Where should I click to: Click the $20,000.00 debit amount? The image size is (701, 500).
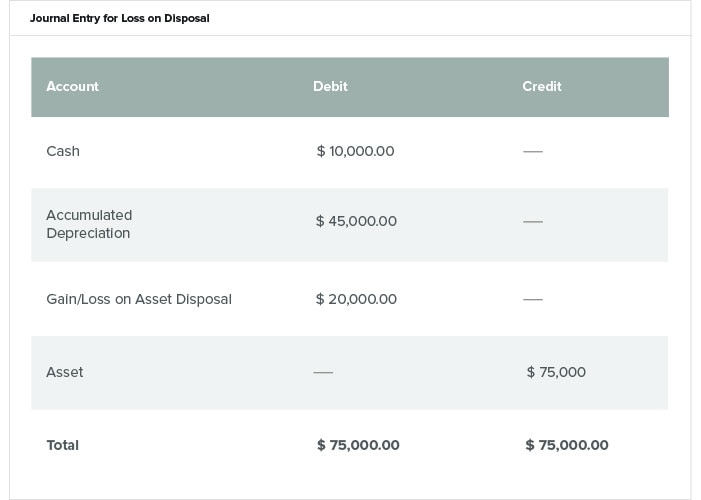(x=356, y=299)
